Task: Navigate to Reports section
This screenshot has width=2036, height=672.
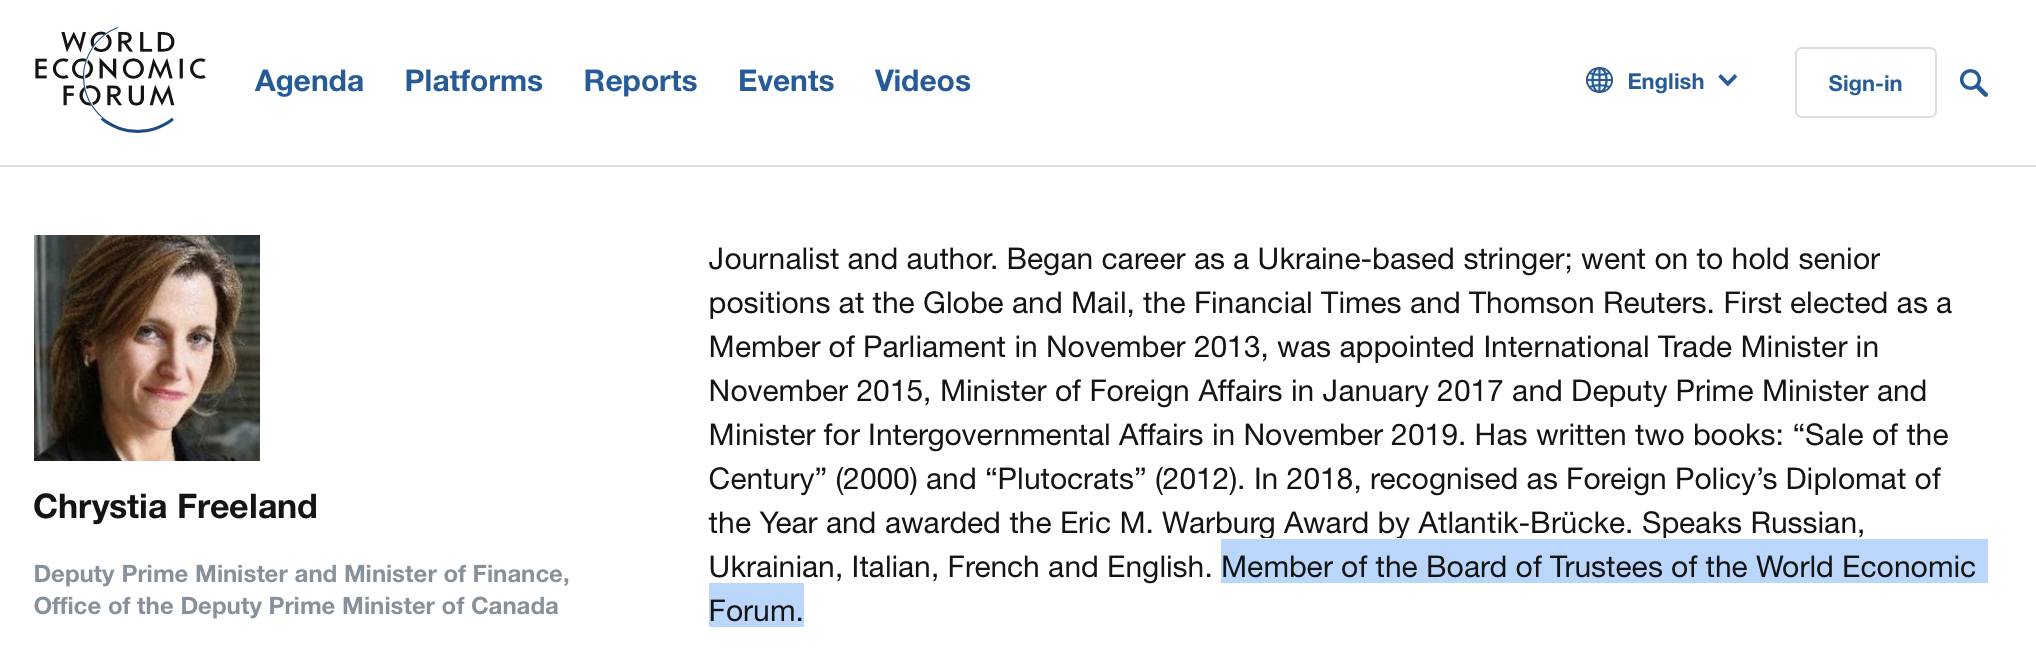Action: [x=640, y=81]
